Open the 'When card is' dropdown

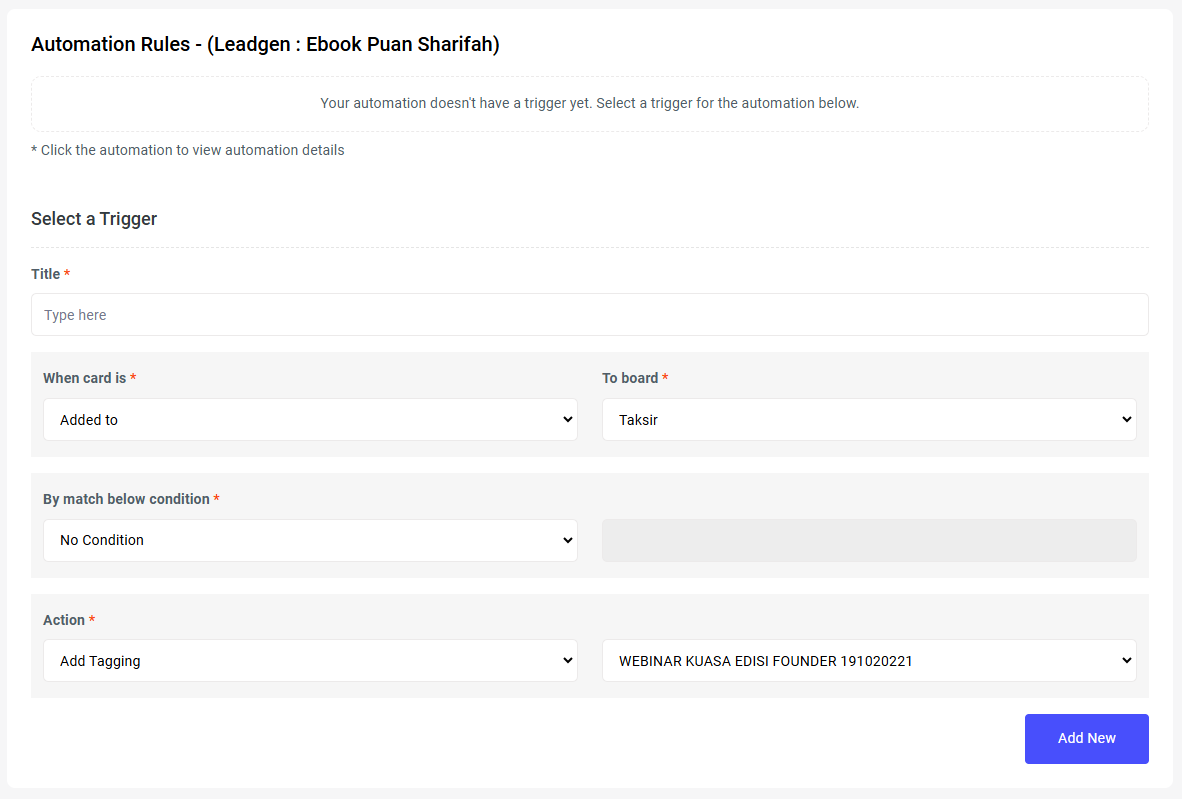310,420
